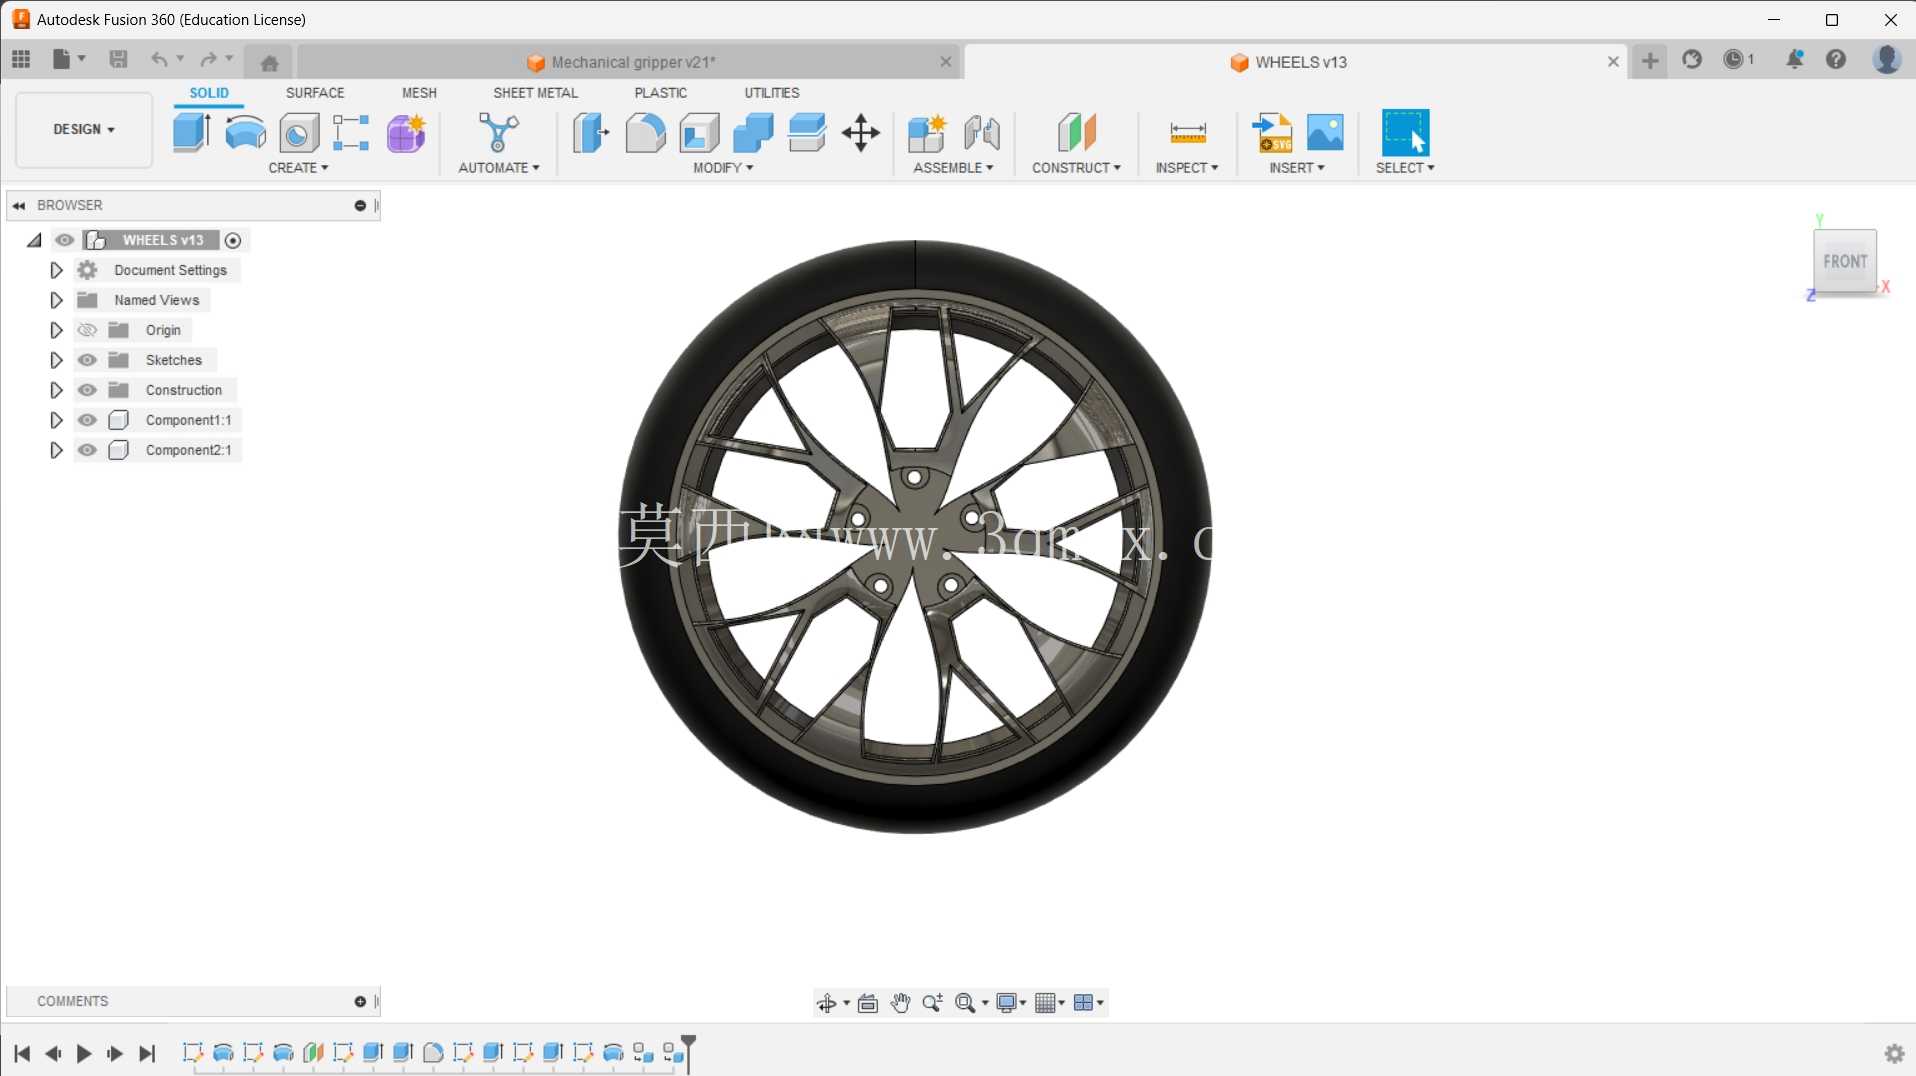Click the FRONT face of view cube
This screenshot has width=1916, height=1076.
(x=1845, y=261)
